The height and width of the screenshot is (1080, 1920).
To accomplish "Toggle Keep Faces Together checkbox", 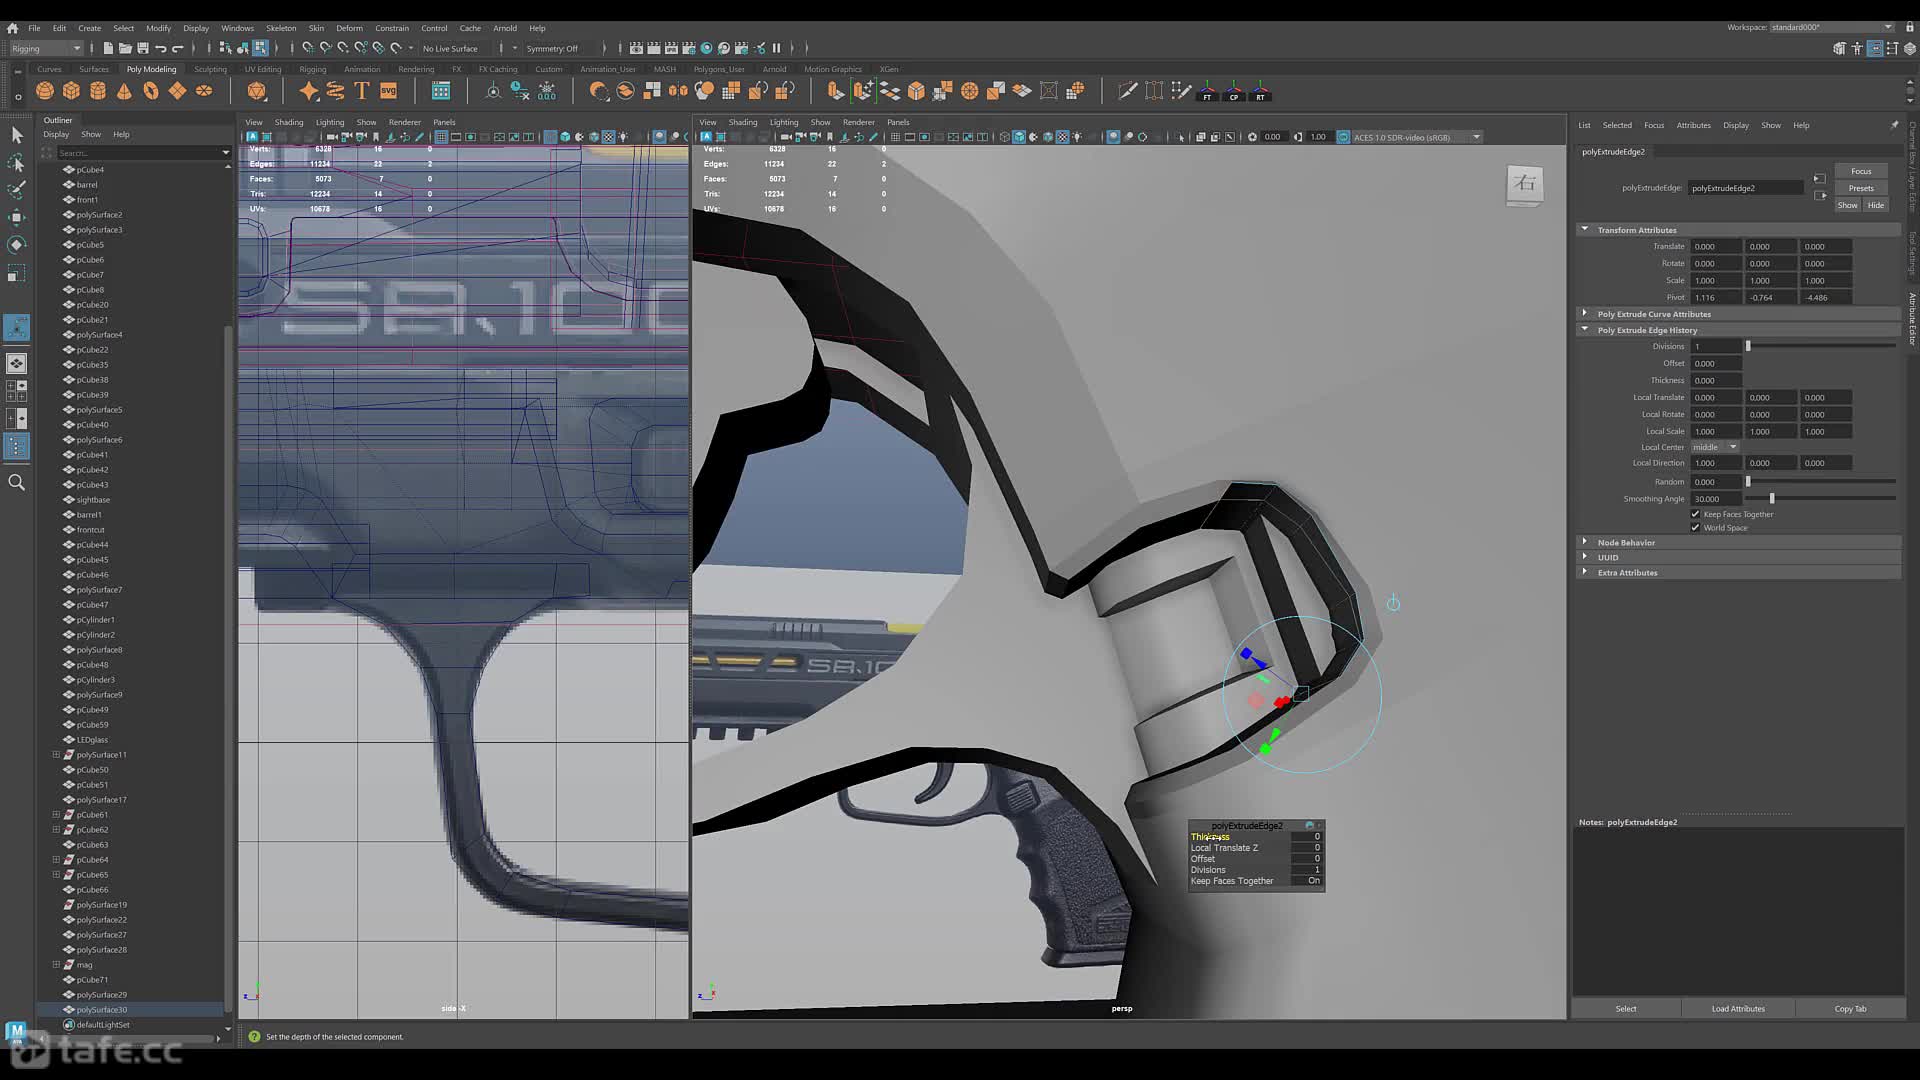I will tap(1695, 514).
